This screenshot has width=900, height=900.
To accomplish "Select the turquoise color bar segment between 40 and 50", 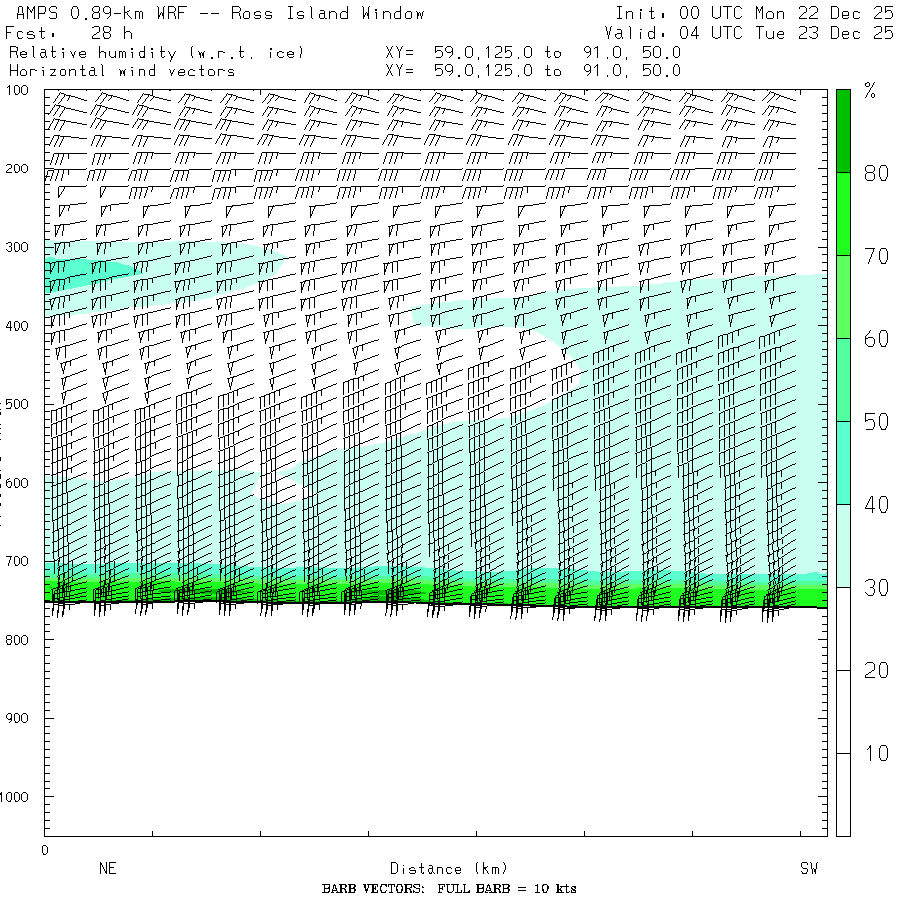I will (x=843, y=463).
